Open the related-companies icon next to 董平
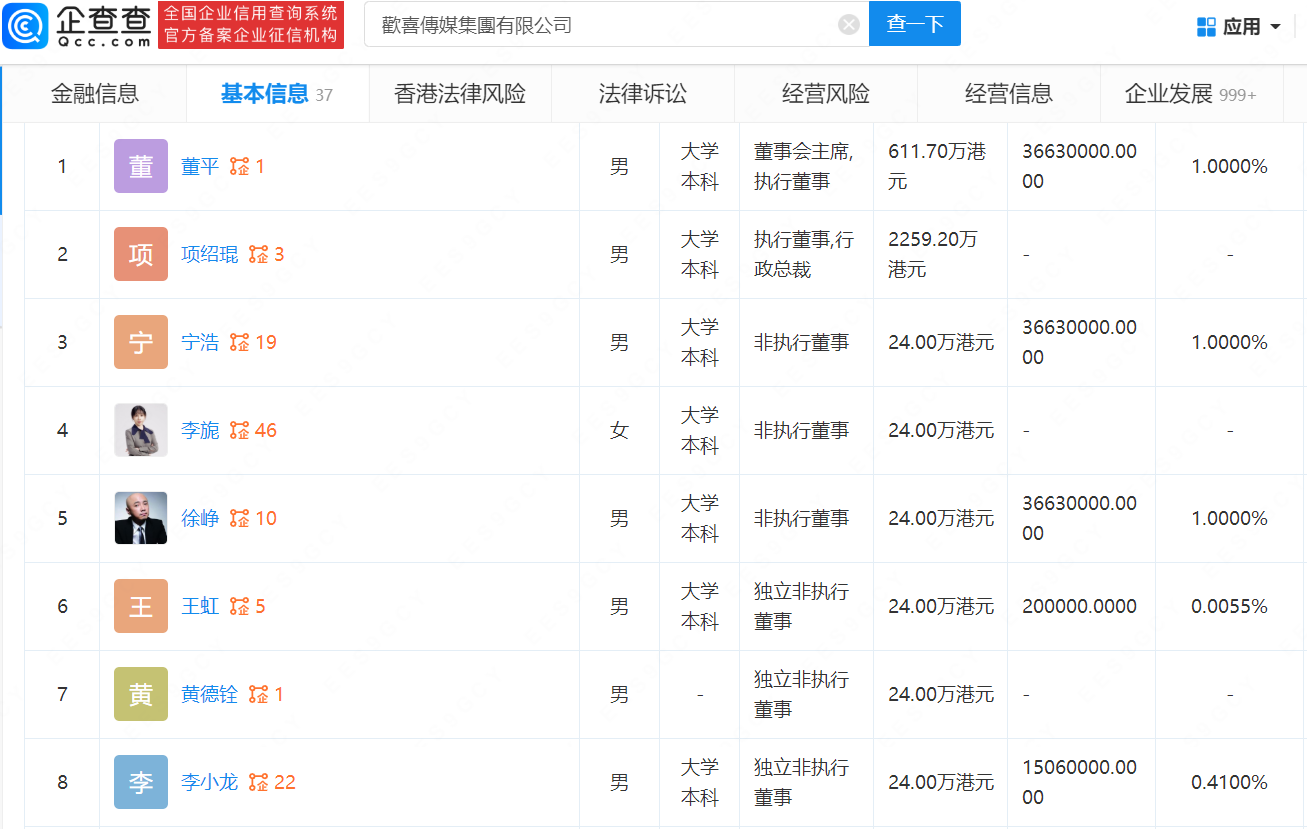Image resolution: width=1307 pixels, height=829 pixels. 239,167
